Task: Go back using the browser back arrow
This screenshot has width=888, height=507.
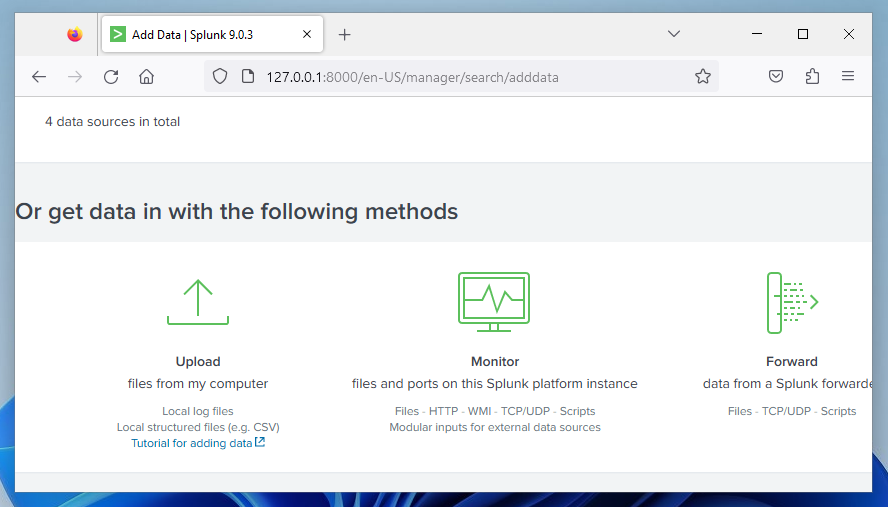Action: [x=39, y=76]
